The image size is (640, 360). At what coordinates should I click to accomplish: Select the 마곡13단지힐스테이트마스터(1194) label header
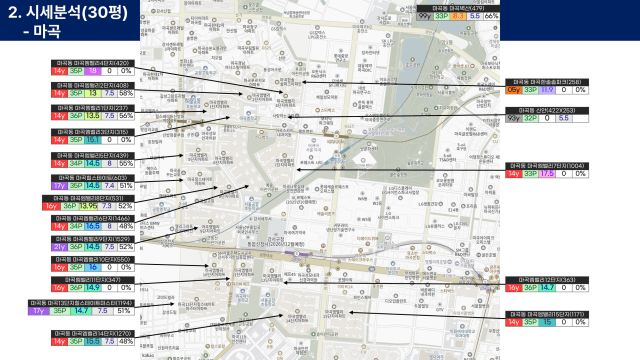point(81,303)
